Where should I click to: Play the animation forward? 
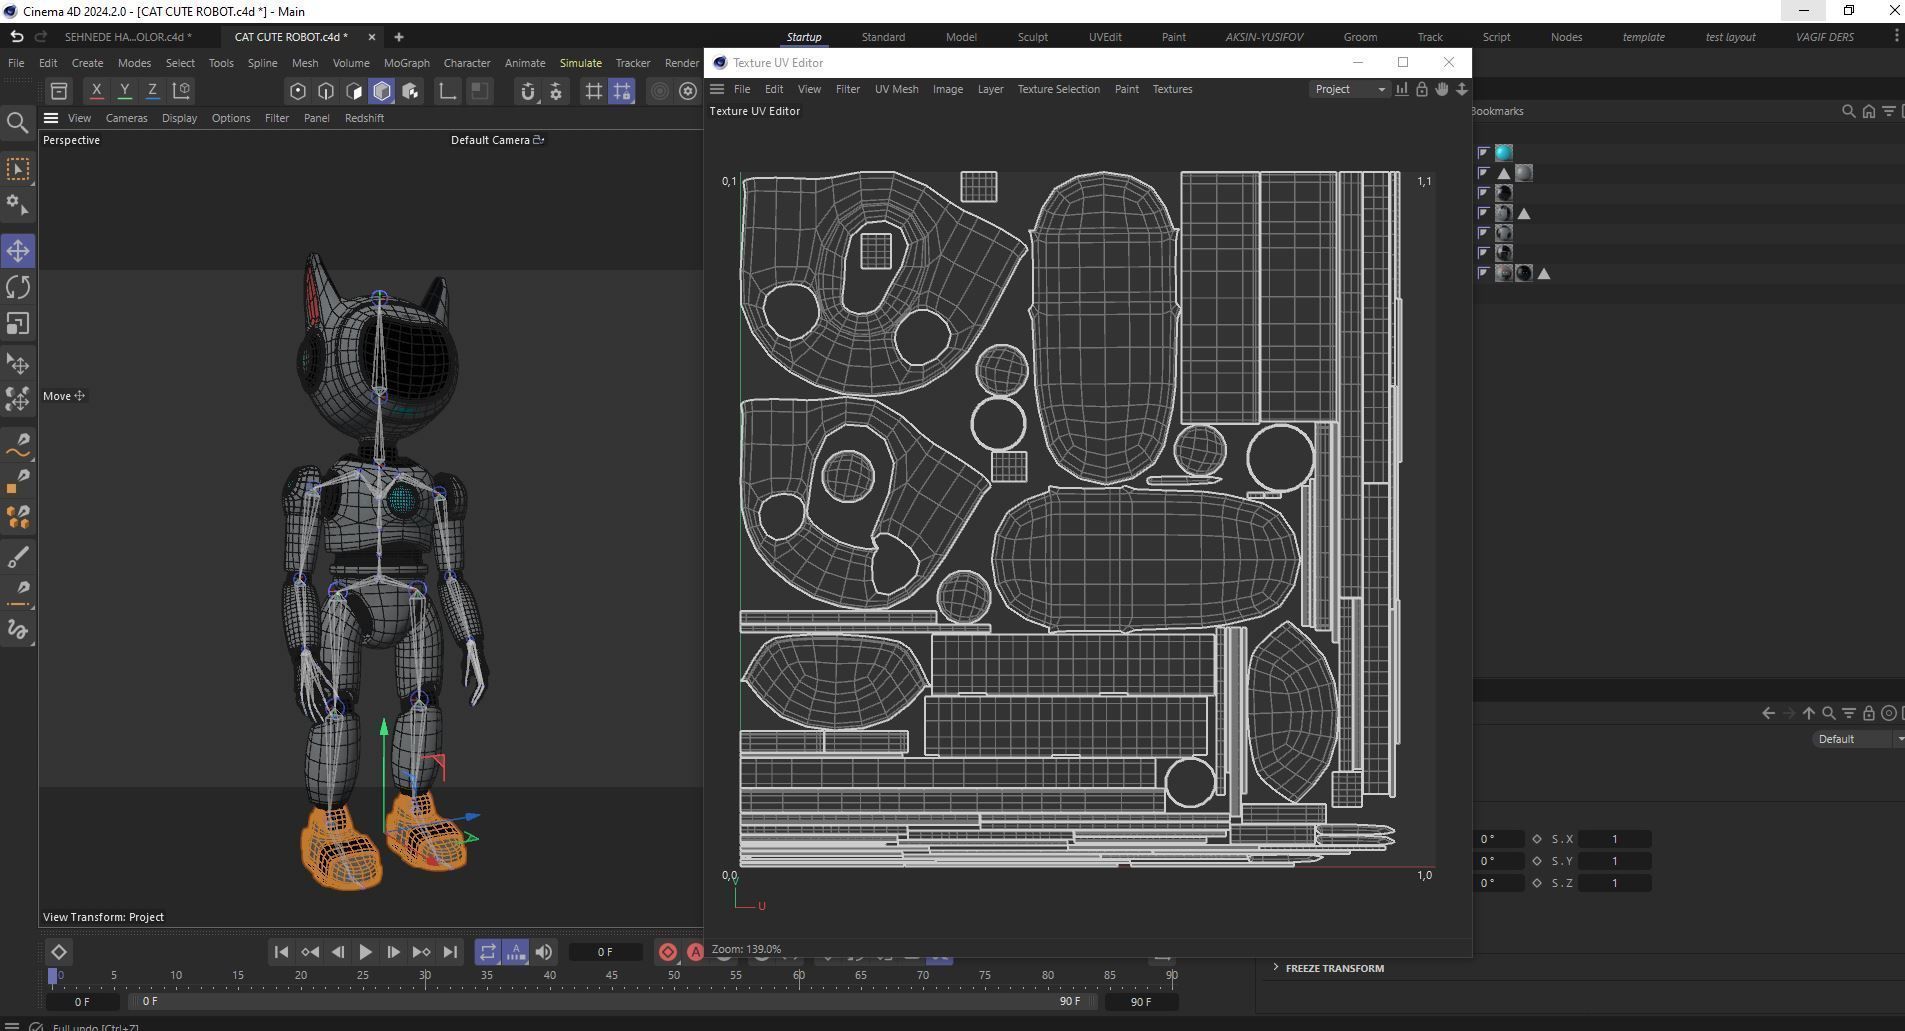tap(365, 952)
